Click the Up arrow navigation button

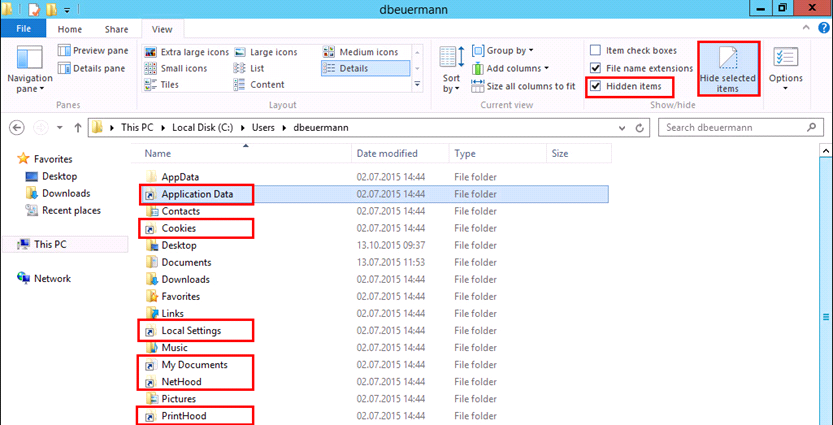[76, 128]
